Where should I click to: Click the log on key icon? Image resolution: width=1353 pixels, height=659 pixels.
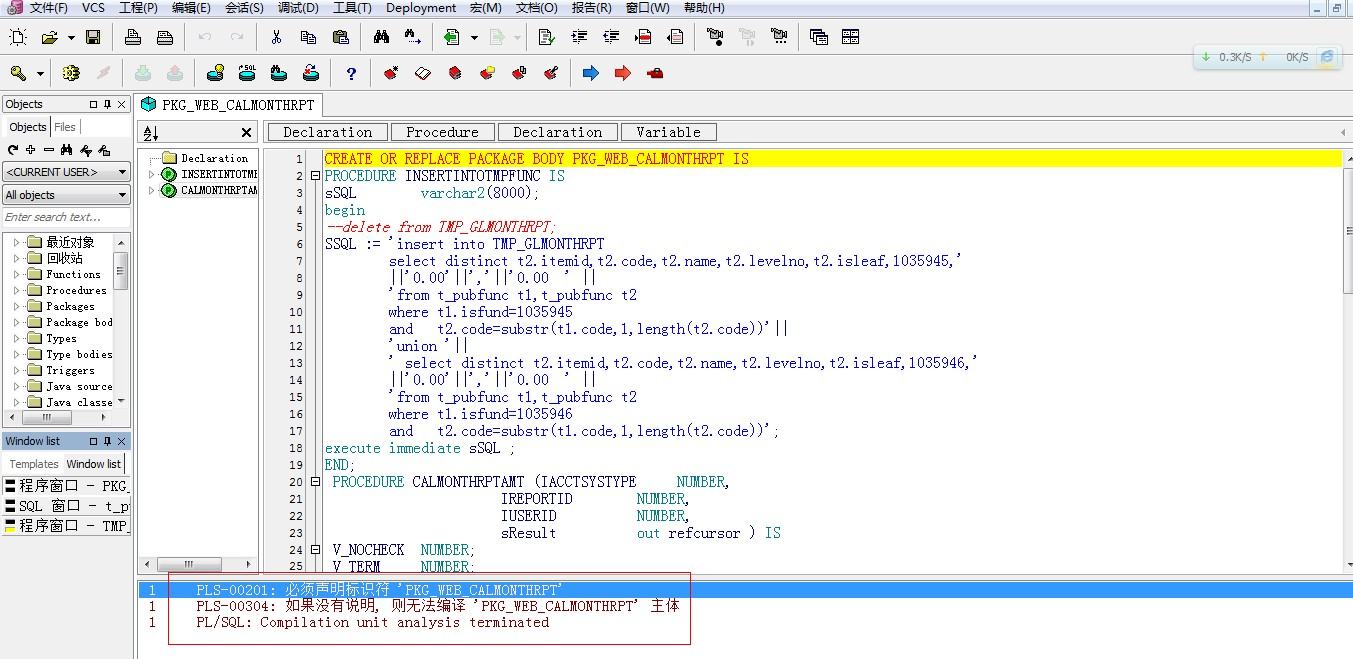[18, 73]
